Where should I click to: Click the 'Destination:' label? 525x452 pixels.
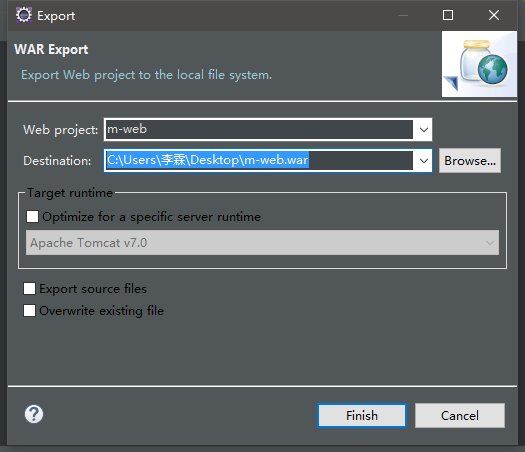pyautogui.click(x=57, y=161)
